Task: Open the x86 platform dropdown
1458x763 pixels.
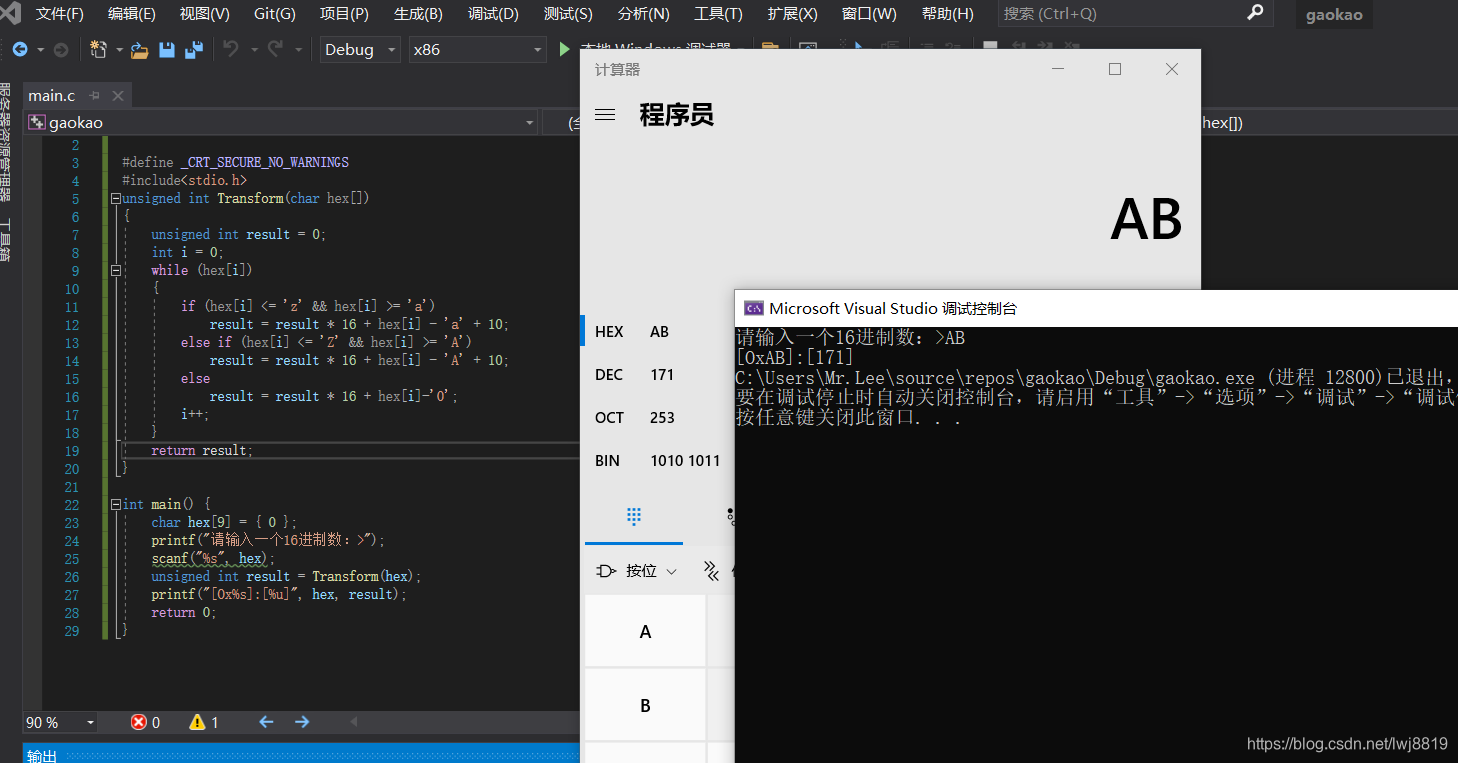Action: pos(478,49)
